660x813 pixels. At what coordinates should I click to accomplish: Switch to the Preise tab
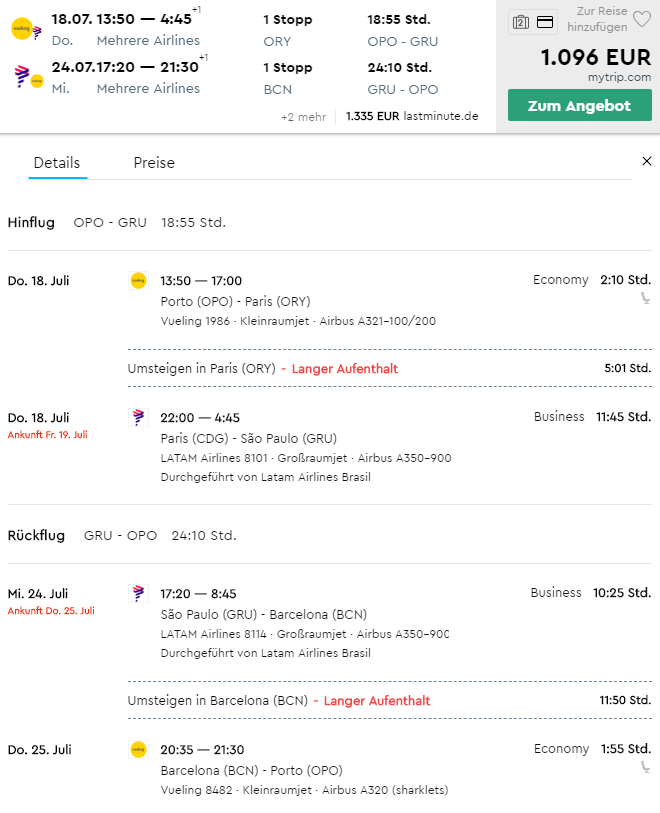(154, 163)
